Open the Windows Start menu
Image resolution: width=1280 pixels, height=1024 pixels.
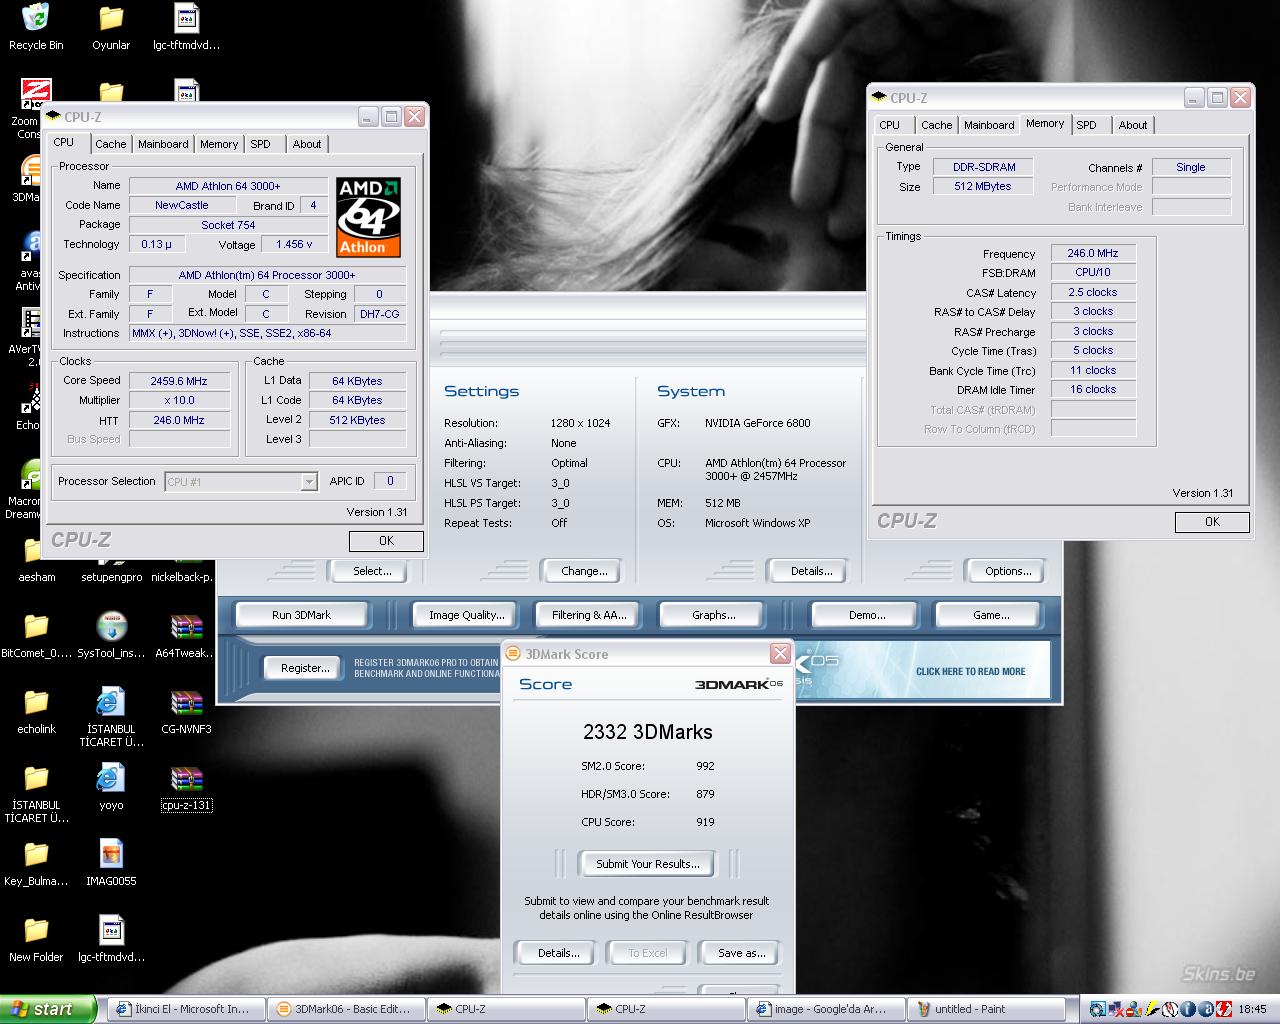point(48,1009)
